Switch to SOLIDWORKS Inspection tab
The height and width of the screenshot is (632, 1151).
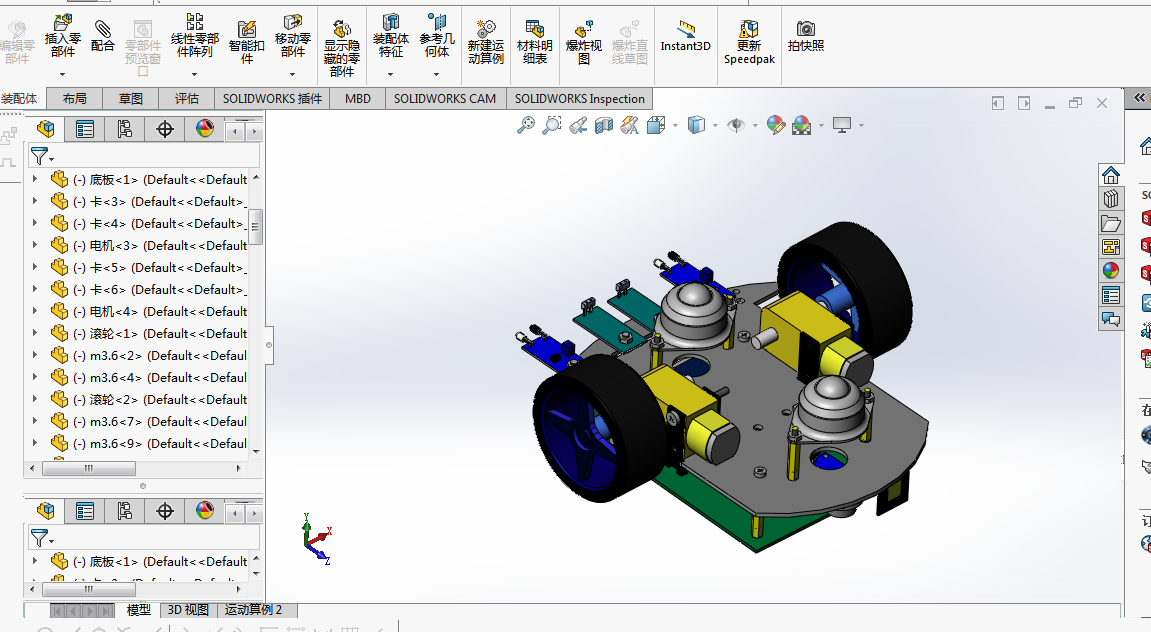click(x=579, y=98)
